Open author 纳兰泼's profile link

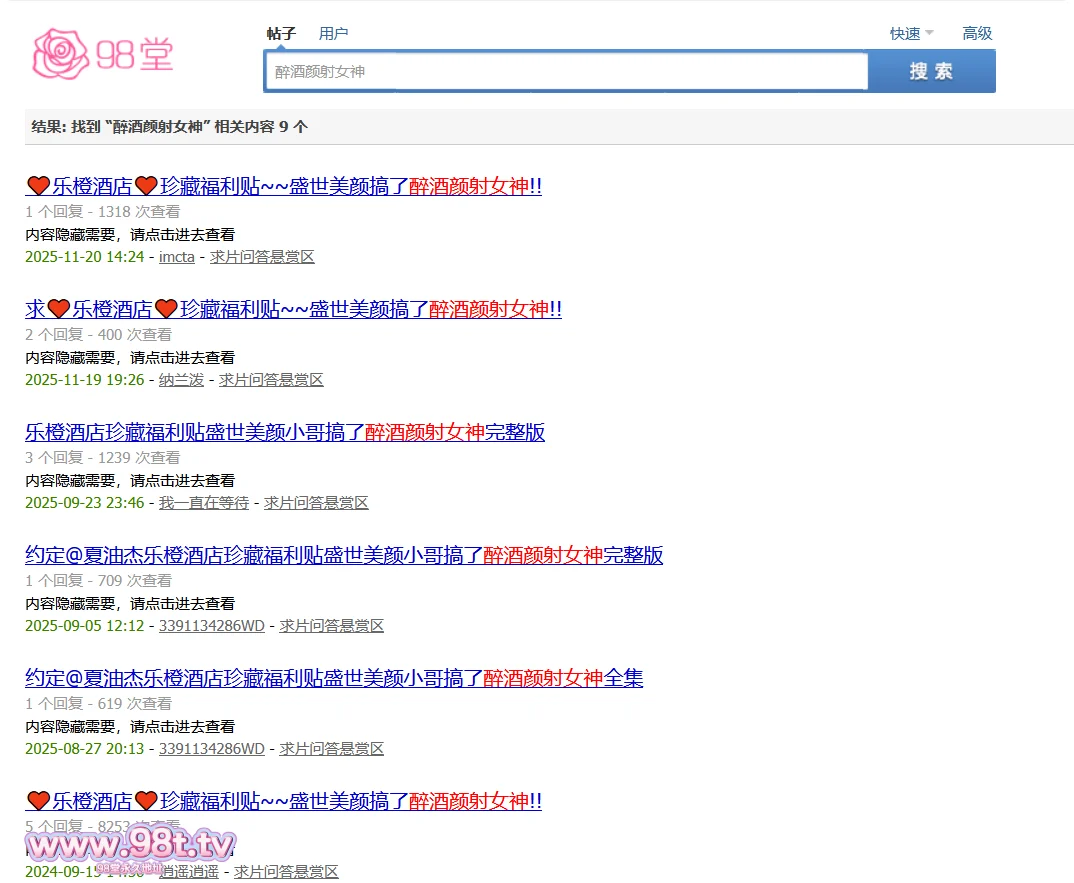pyautogui.click(x=181, y=380)
